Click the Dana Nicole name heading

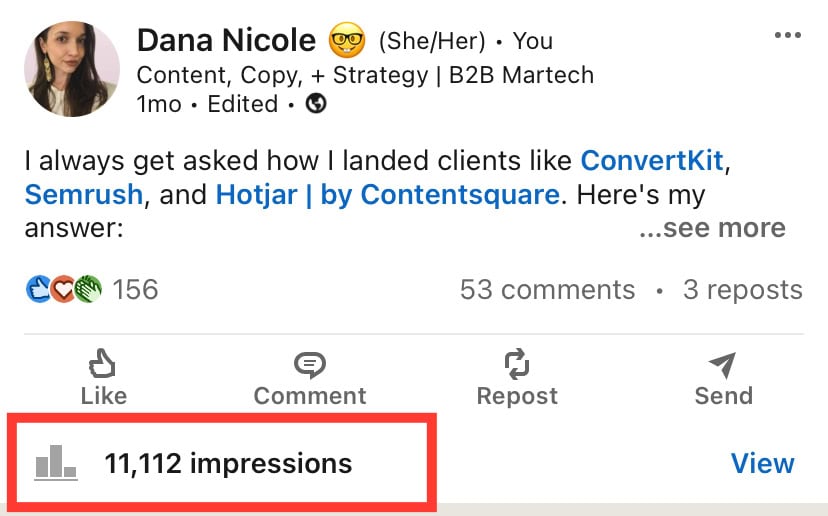227,40
